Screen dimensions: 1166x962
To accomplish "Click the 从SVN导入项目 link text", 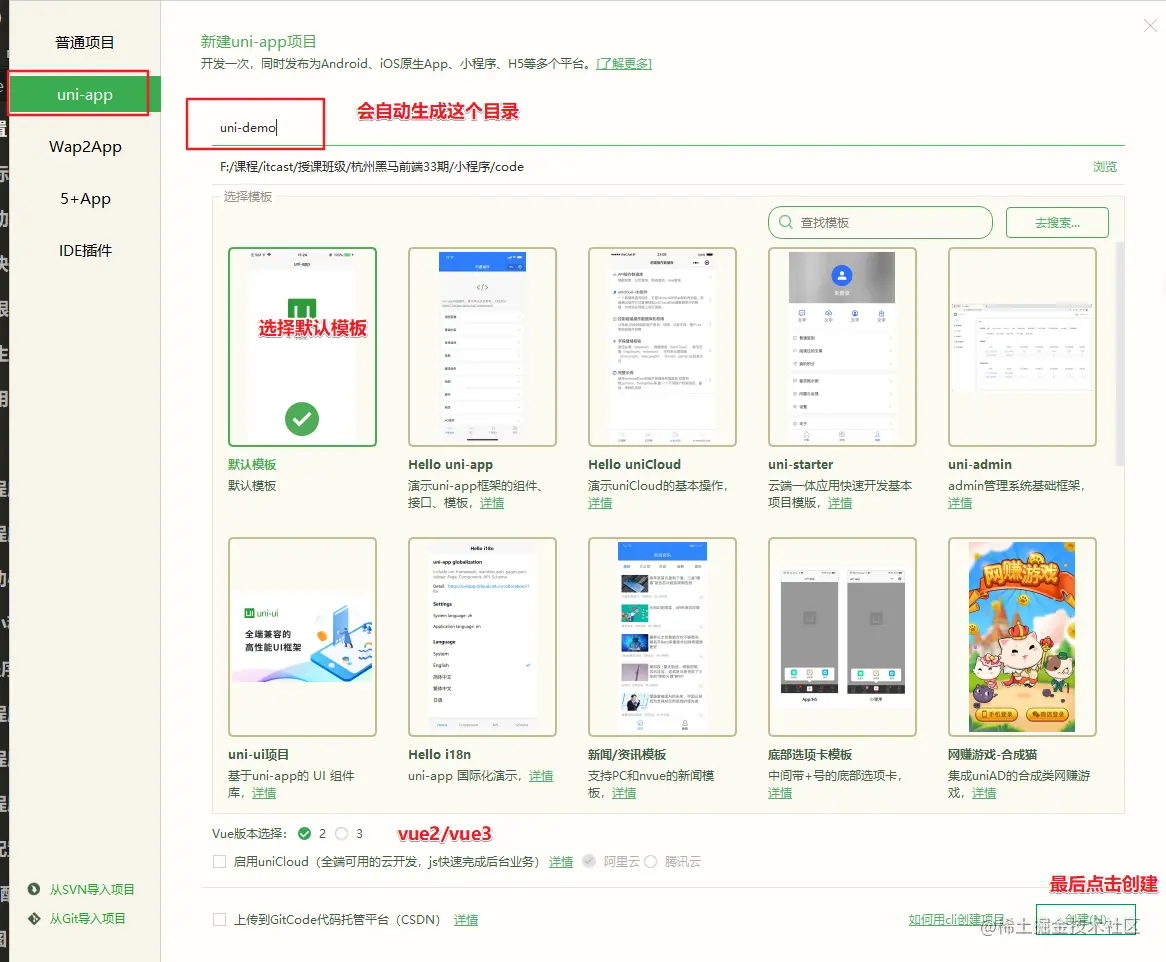I will 92,890.
